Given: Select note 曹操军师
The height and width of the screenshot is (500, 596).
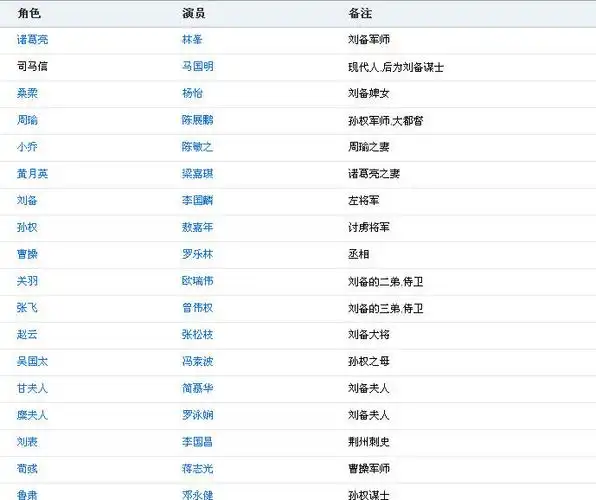Looking at the screenshot, I should click(x=369, y=468).
